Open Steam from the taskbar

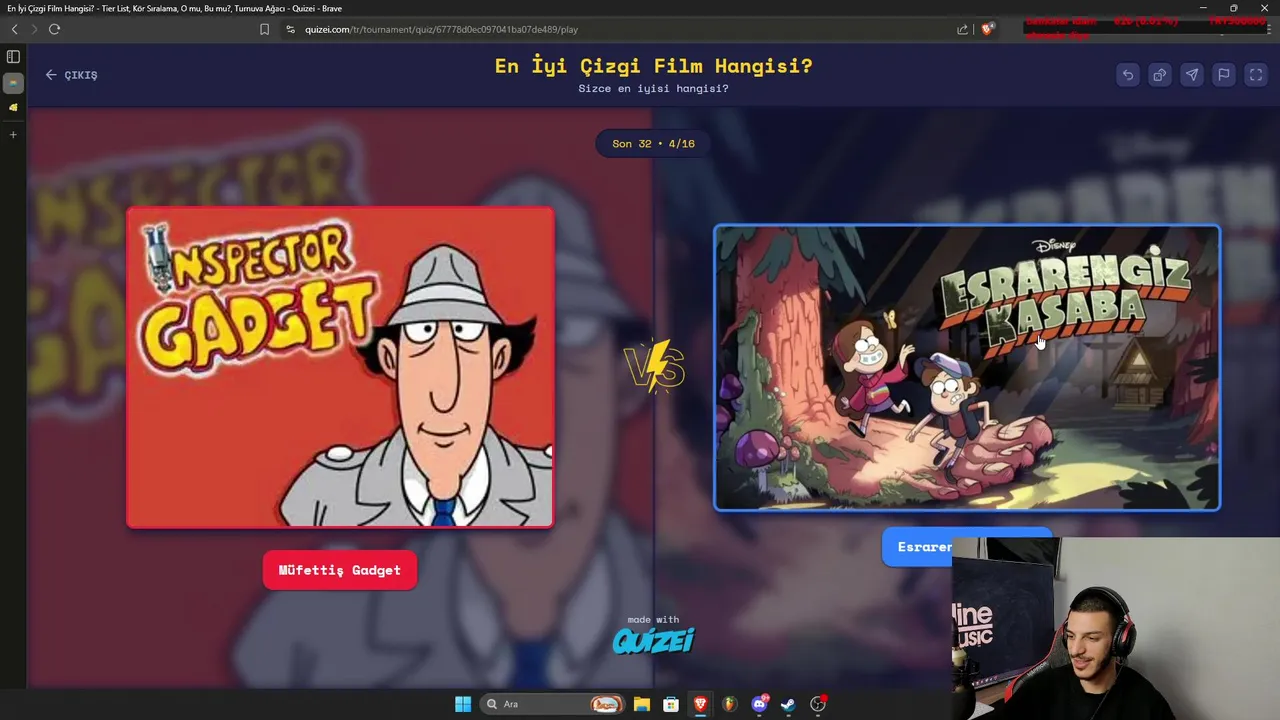point(788,704)
